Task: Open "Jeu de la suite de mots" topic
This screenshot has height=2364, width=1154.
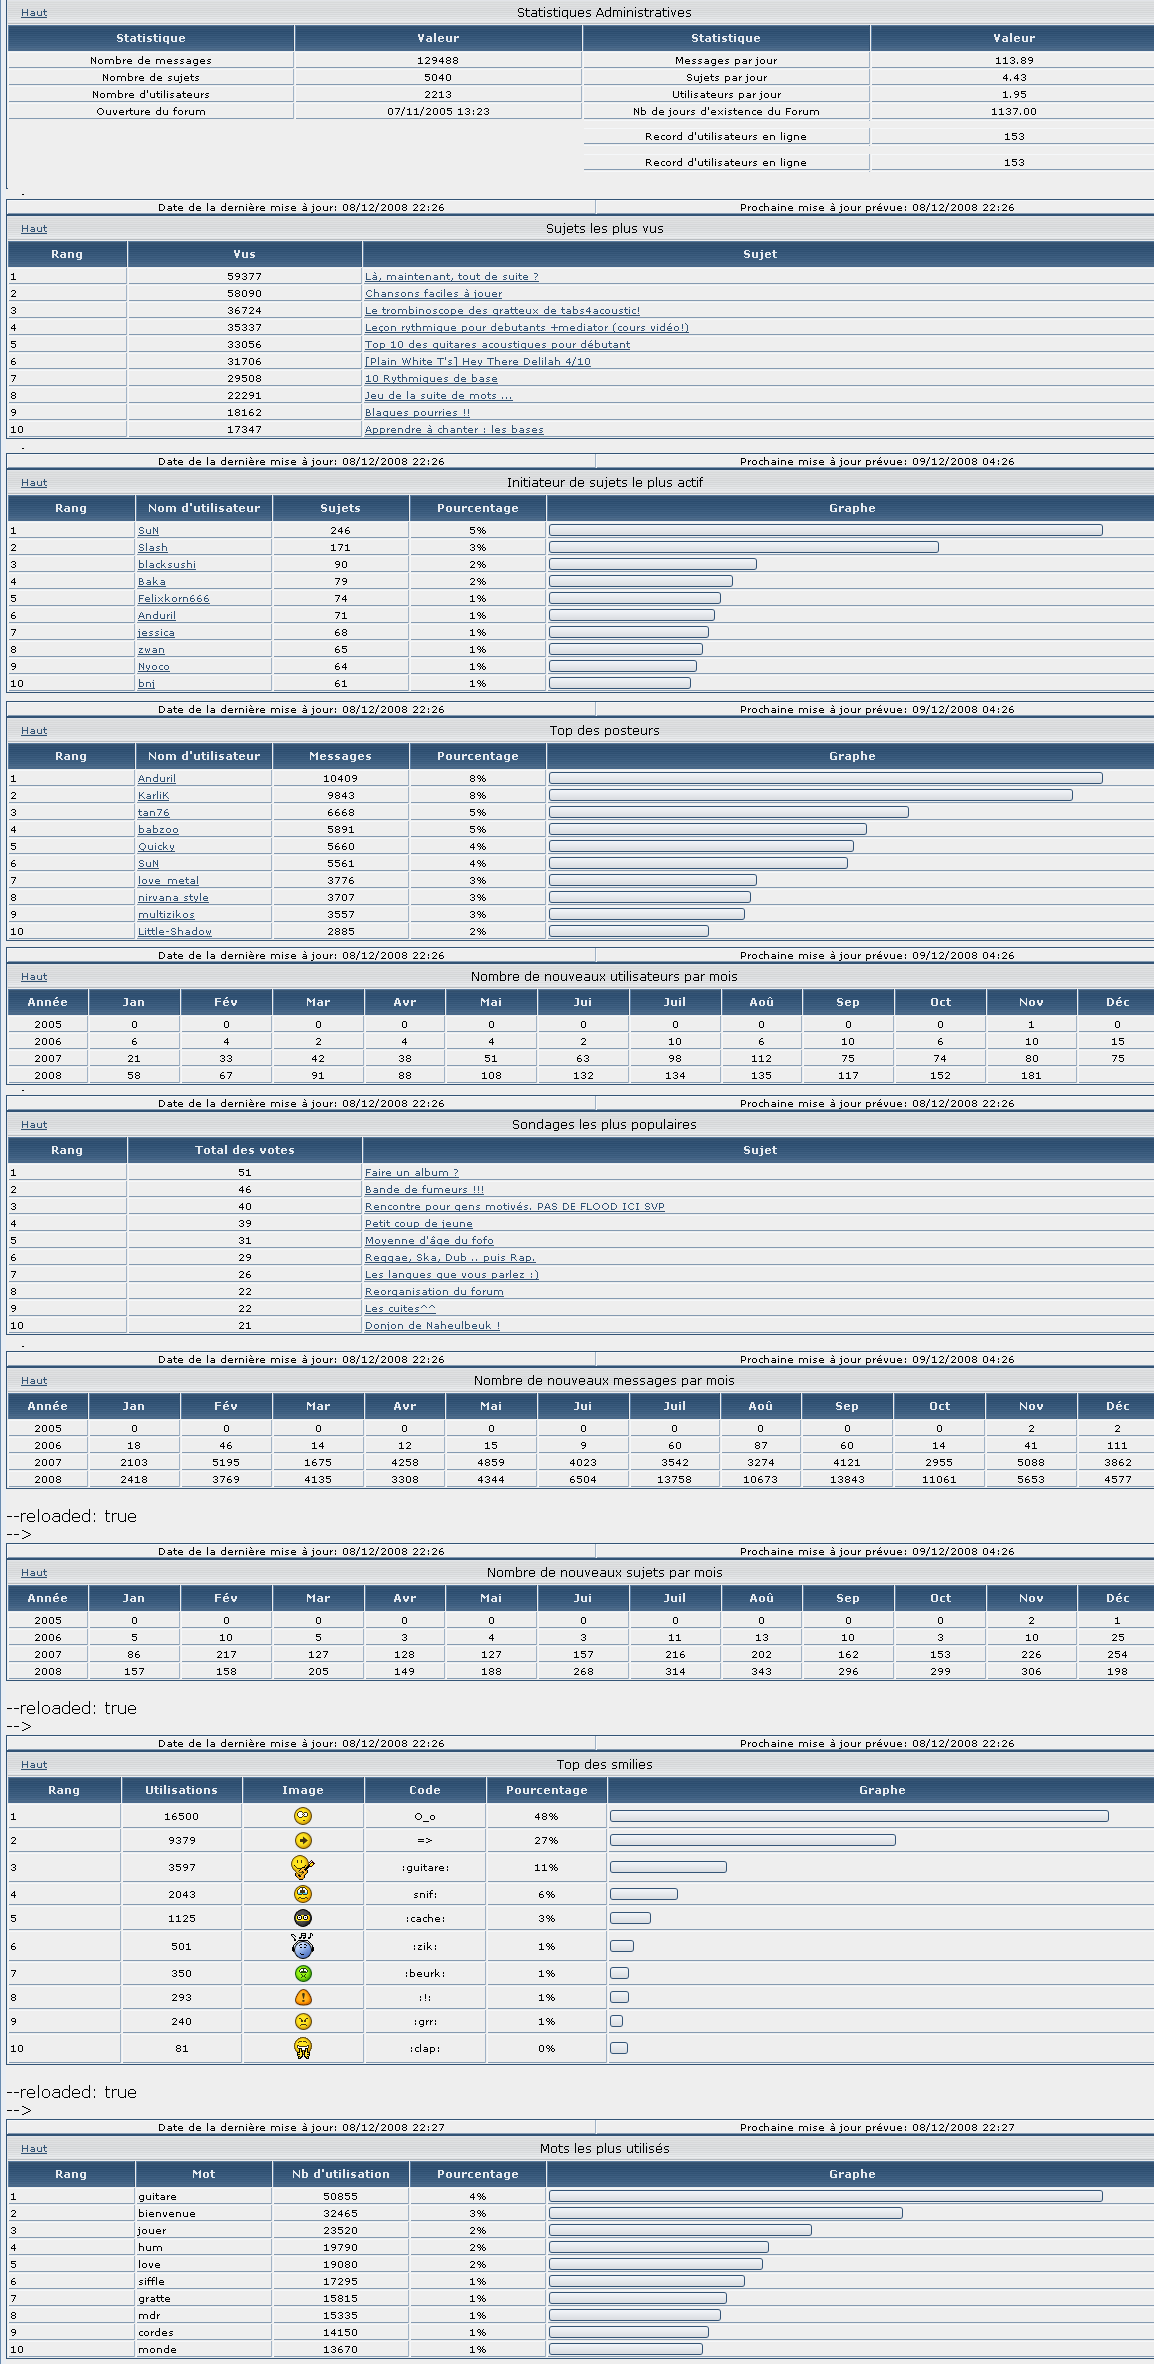Action: [x=438, y=396]
